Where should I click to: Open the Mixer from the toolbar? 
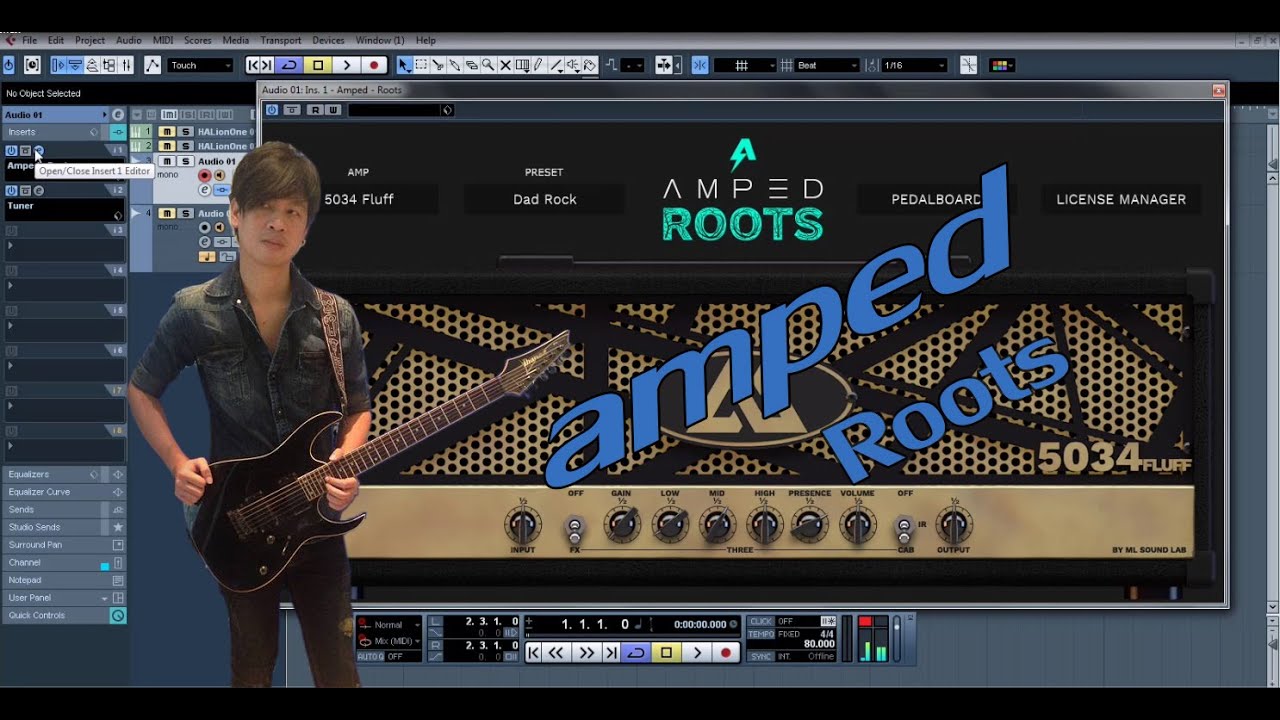126,65
